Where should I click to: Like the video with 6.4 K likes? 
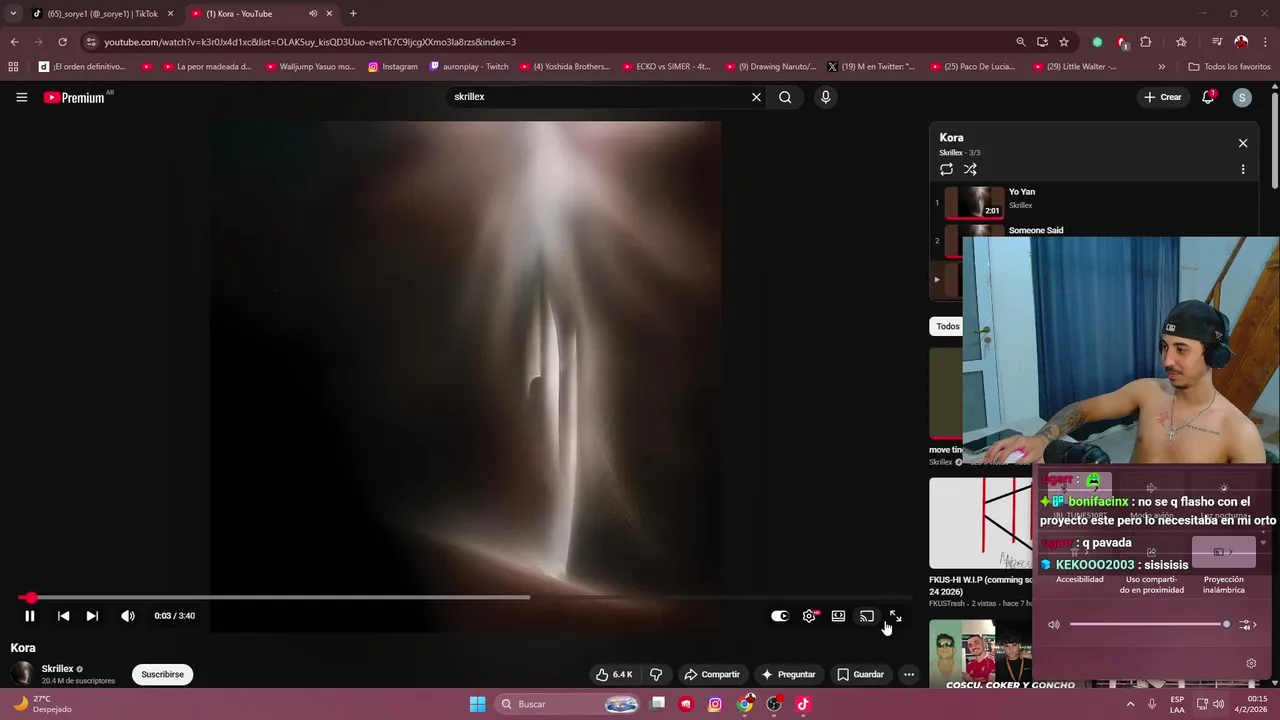pyautogui.click(x=613, y=674)
